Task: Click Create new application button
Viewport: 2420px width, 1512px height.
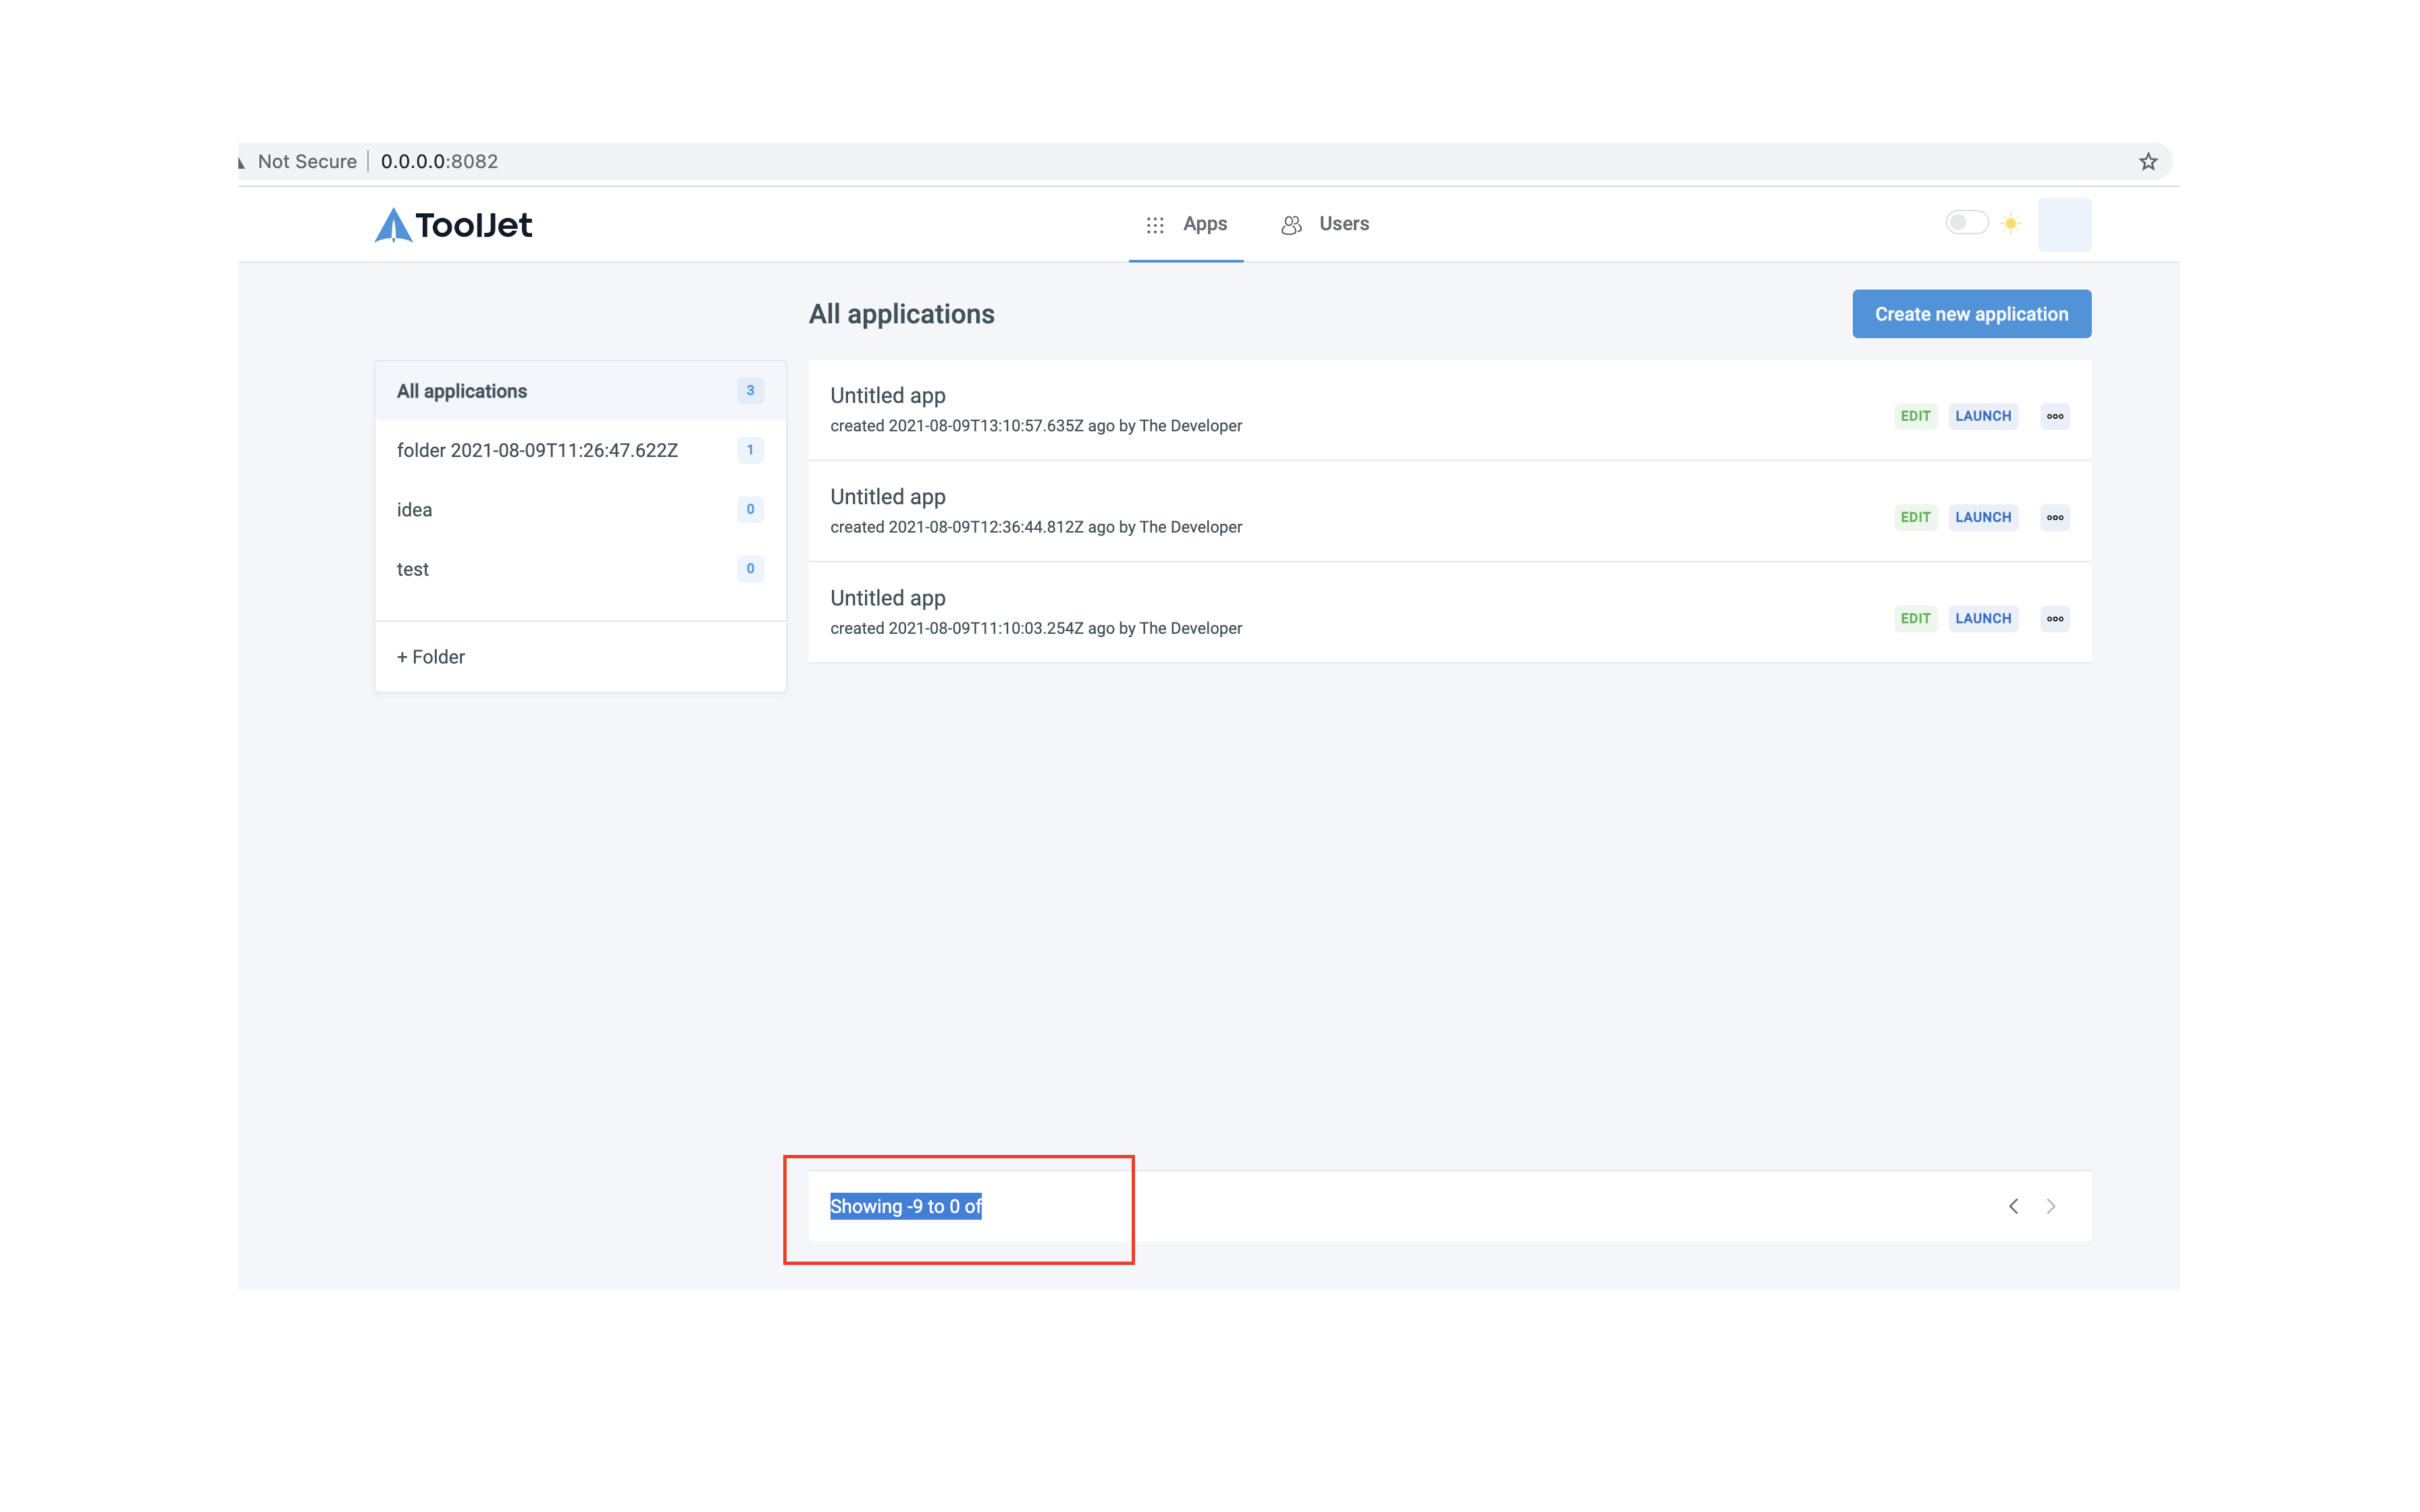Action: click(1970, 313)
